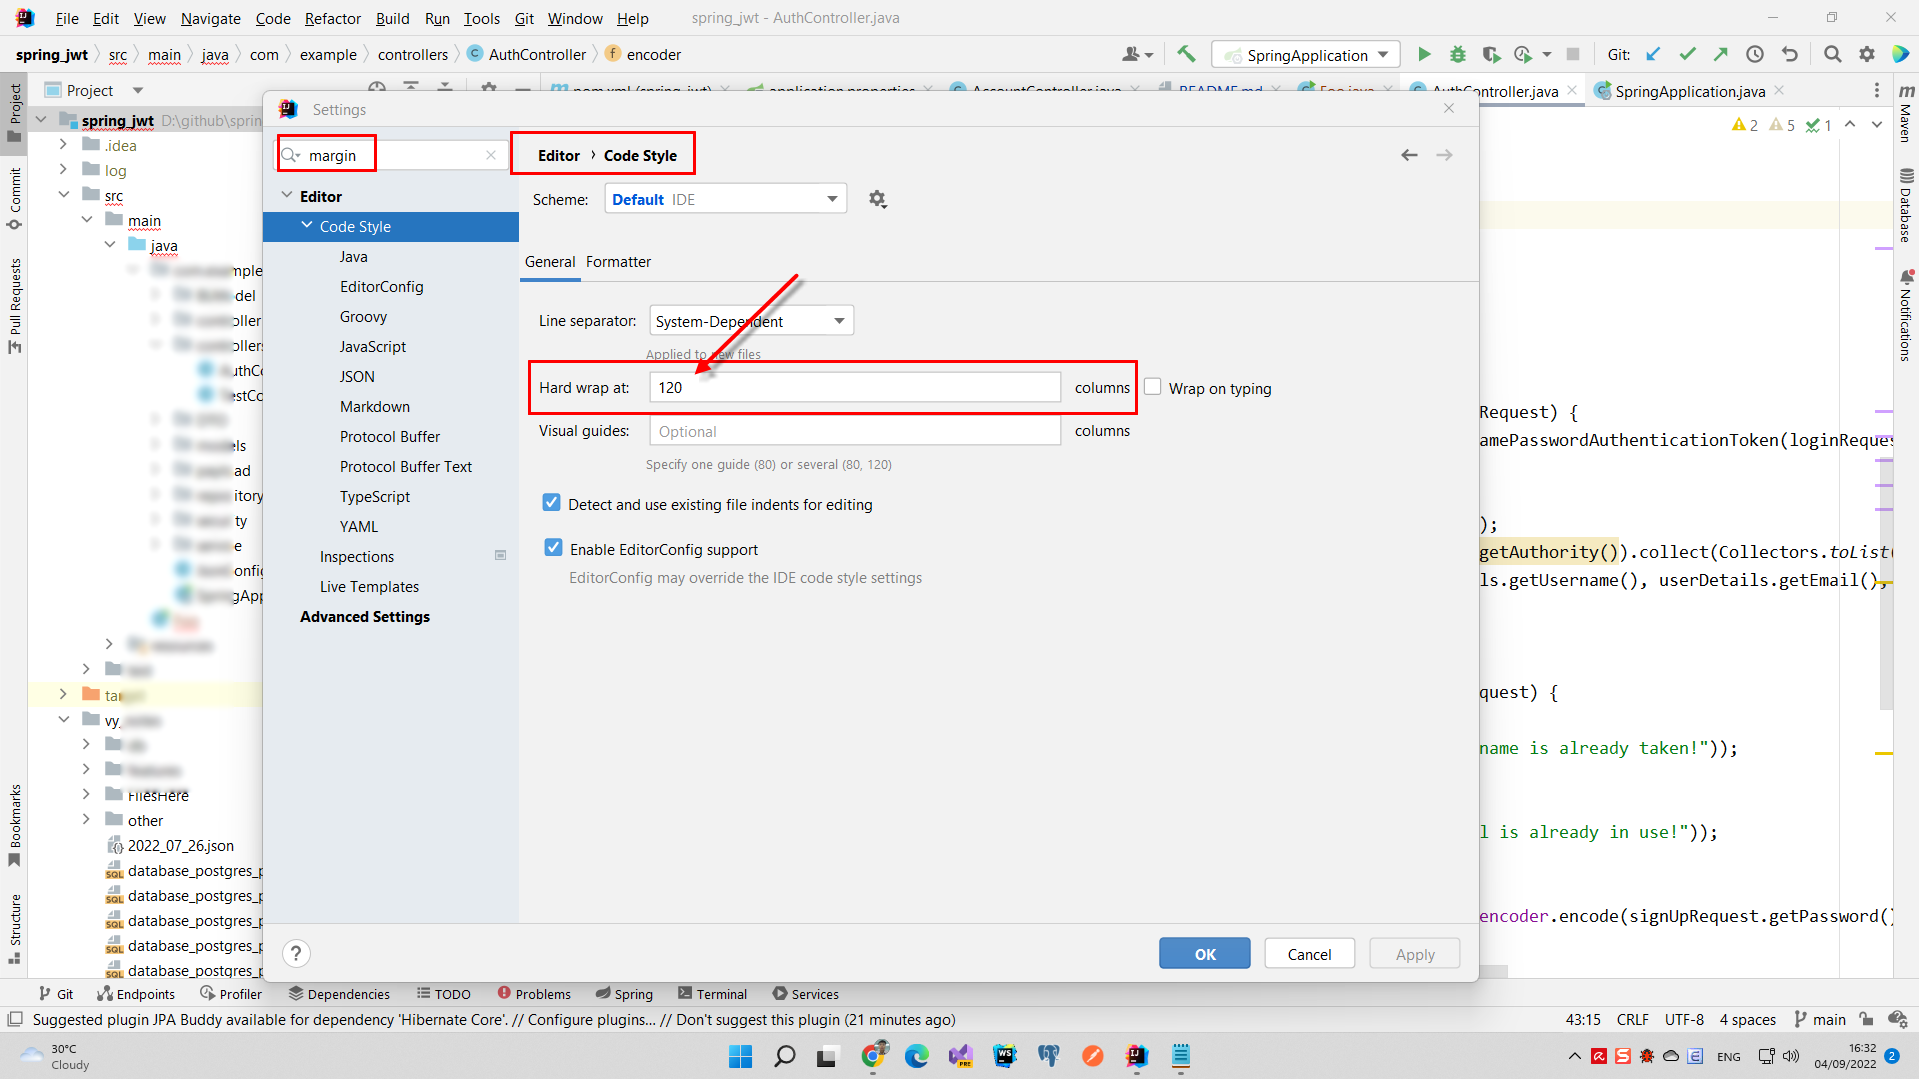1919x1079 pixels.
Task: Open SpringApplication run configuration dropdown
Action: 1306,55
